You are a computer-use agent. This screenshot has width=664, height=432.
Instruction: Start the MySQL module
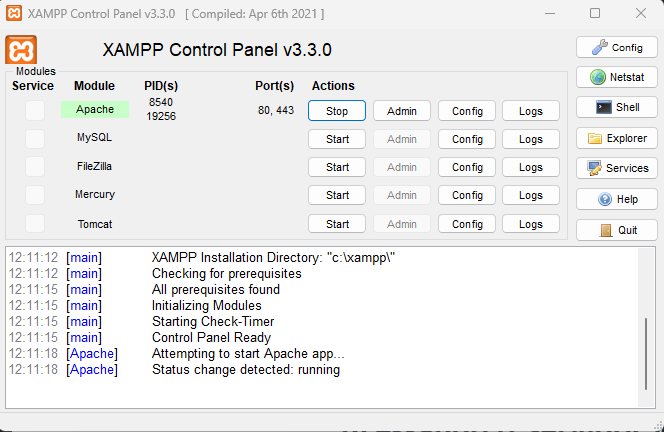[x=337, y=139]
